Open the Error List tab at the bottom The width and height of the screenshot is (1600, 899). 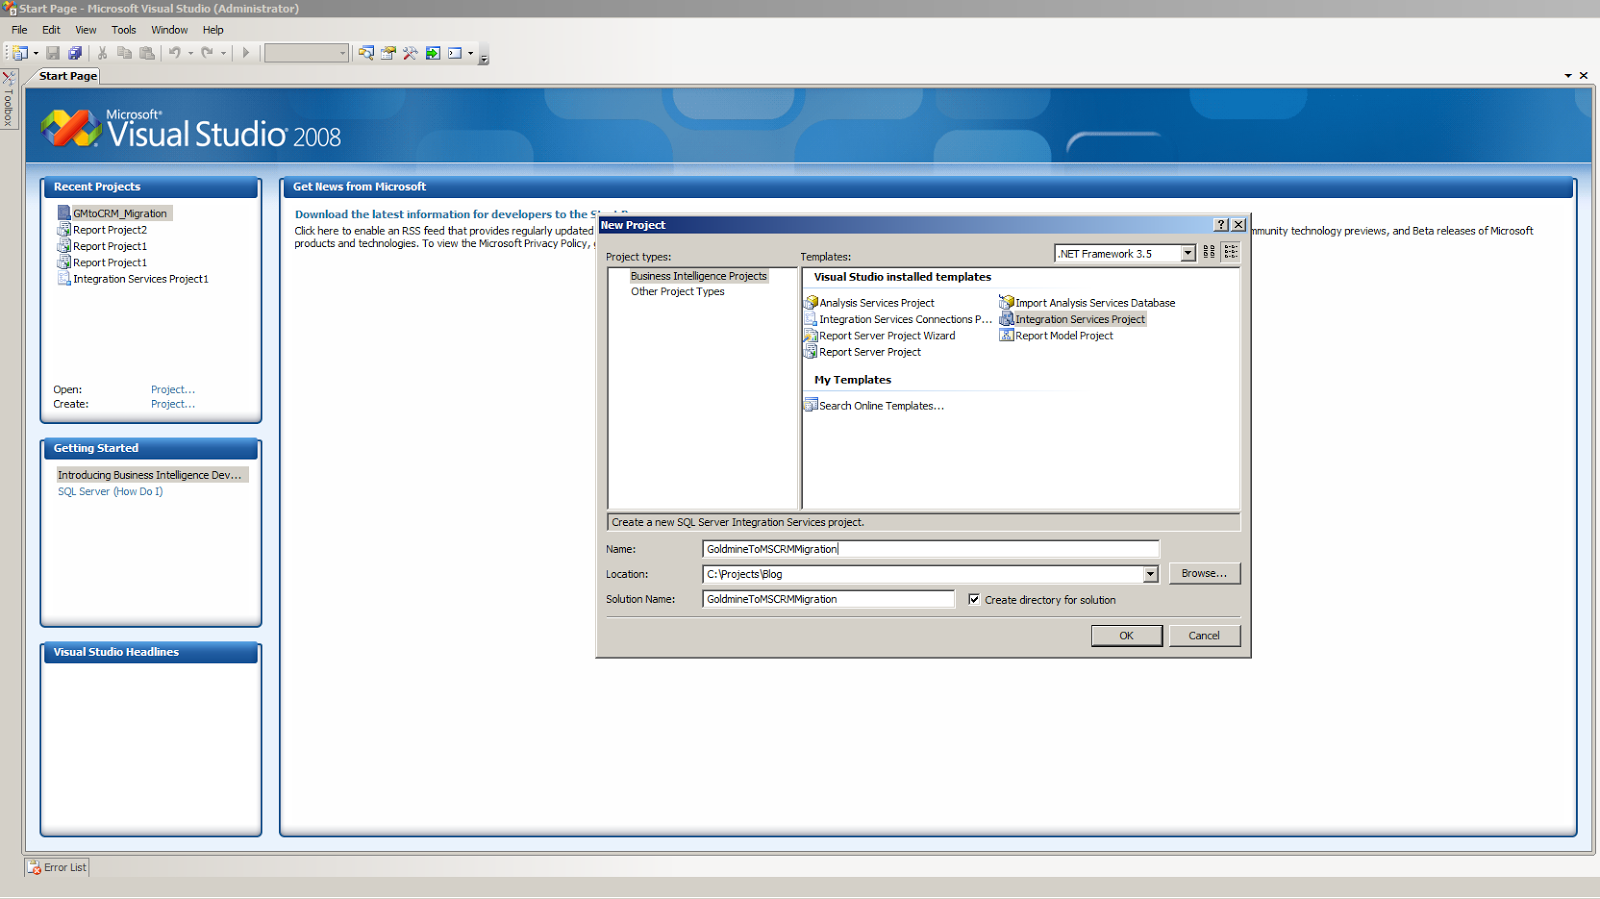57,867
